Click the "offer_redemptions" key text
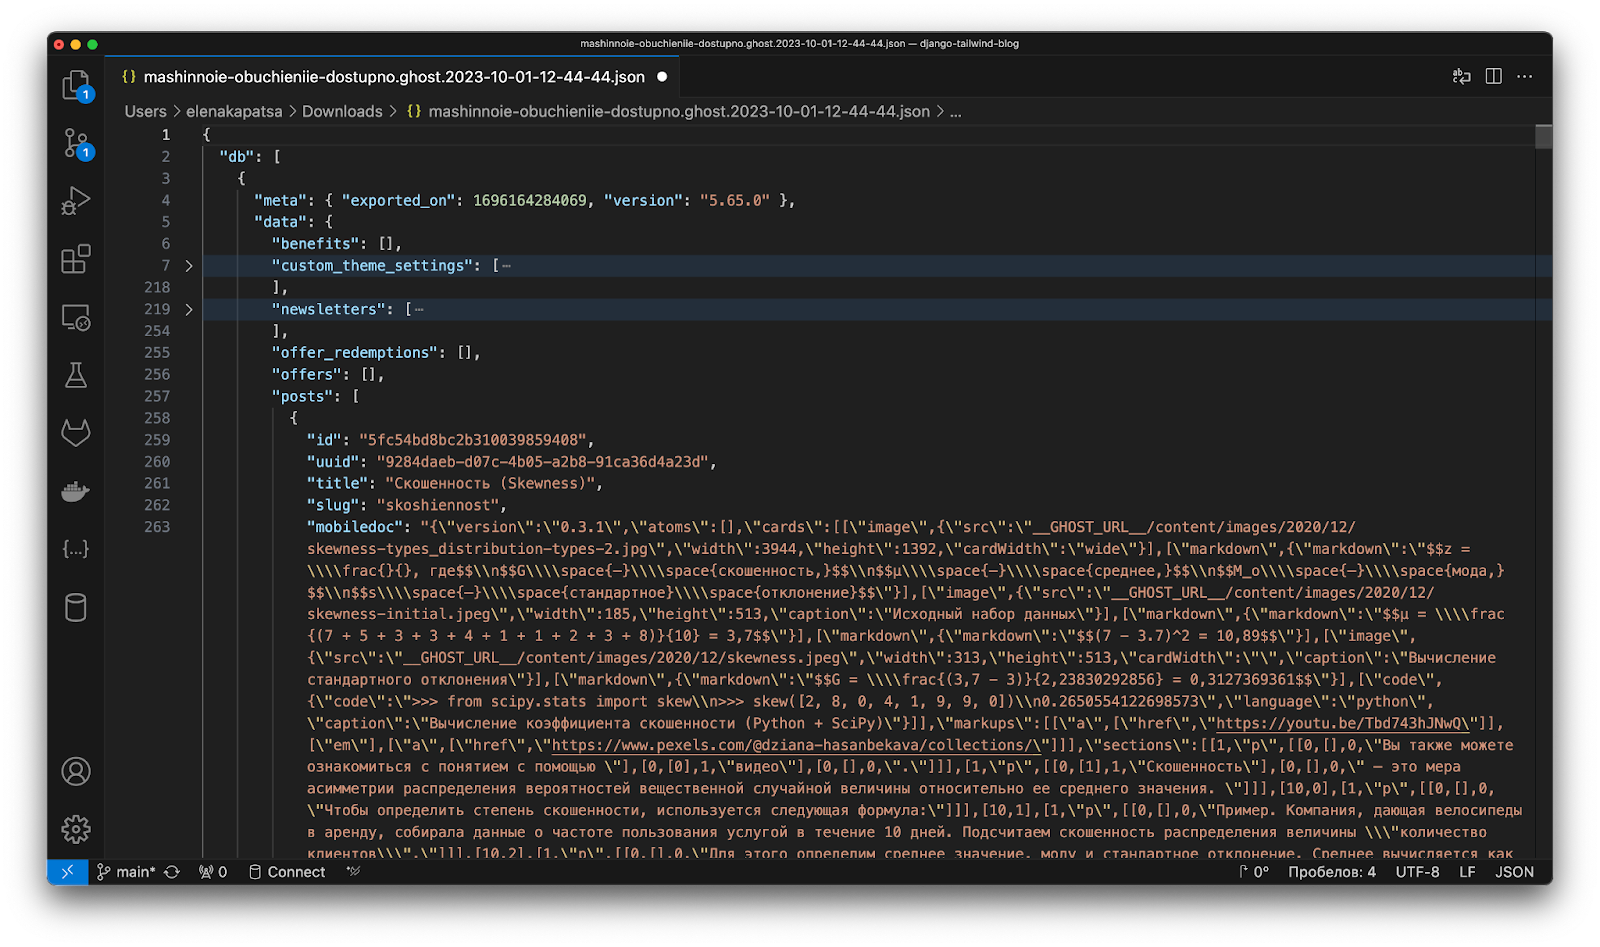The width and height of the screenshot is (1600, 947). [x=355, y=353]
